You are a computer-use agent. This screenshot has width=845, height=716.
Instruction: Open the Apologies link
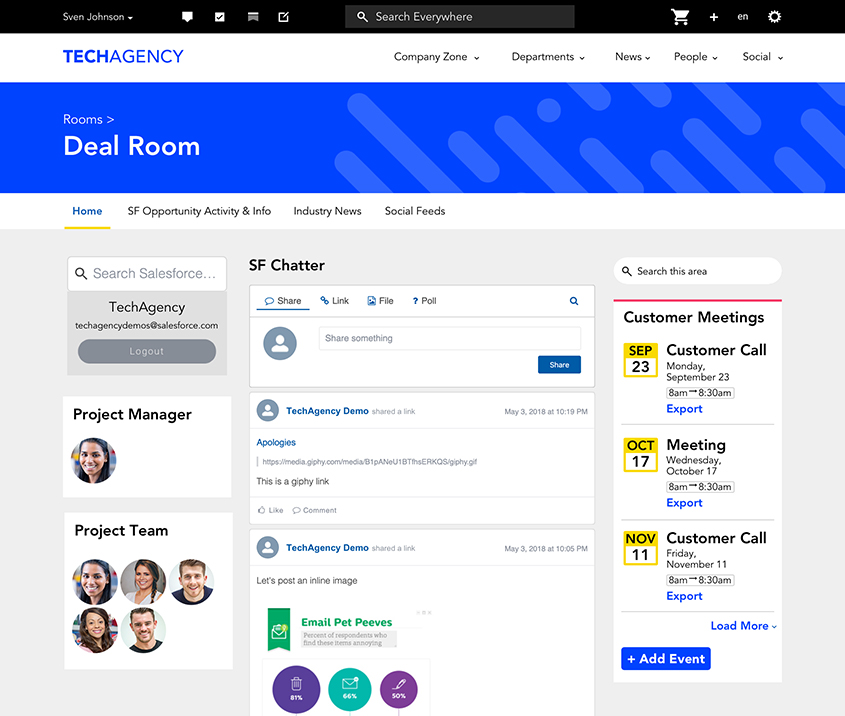(x=276, y=442)
